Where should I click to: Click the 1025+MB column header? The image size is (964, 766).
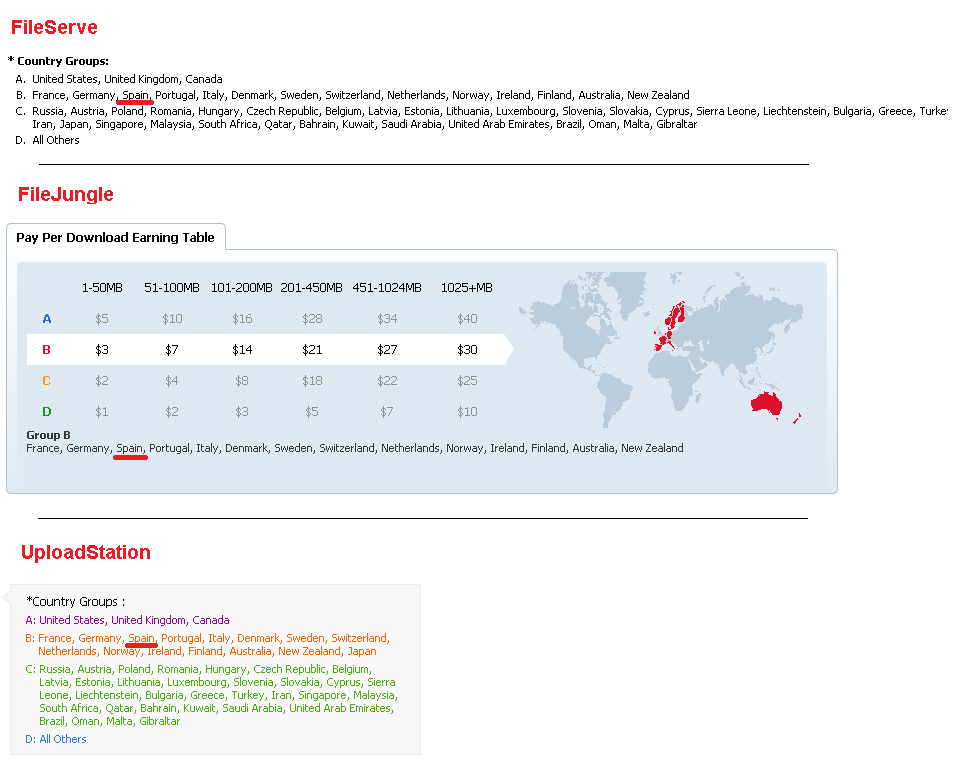467,288
